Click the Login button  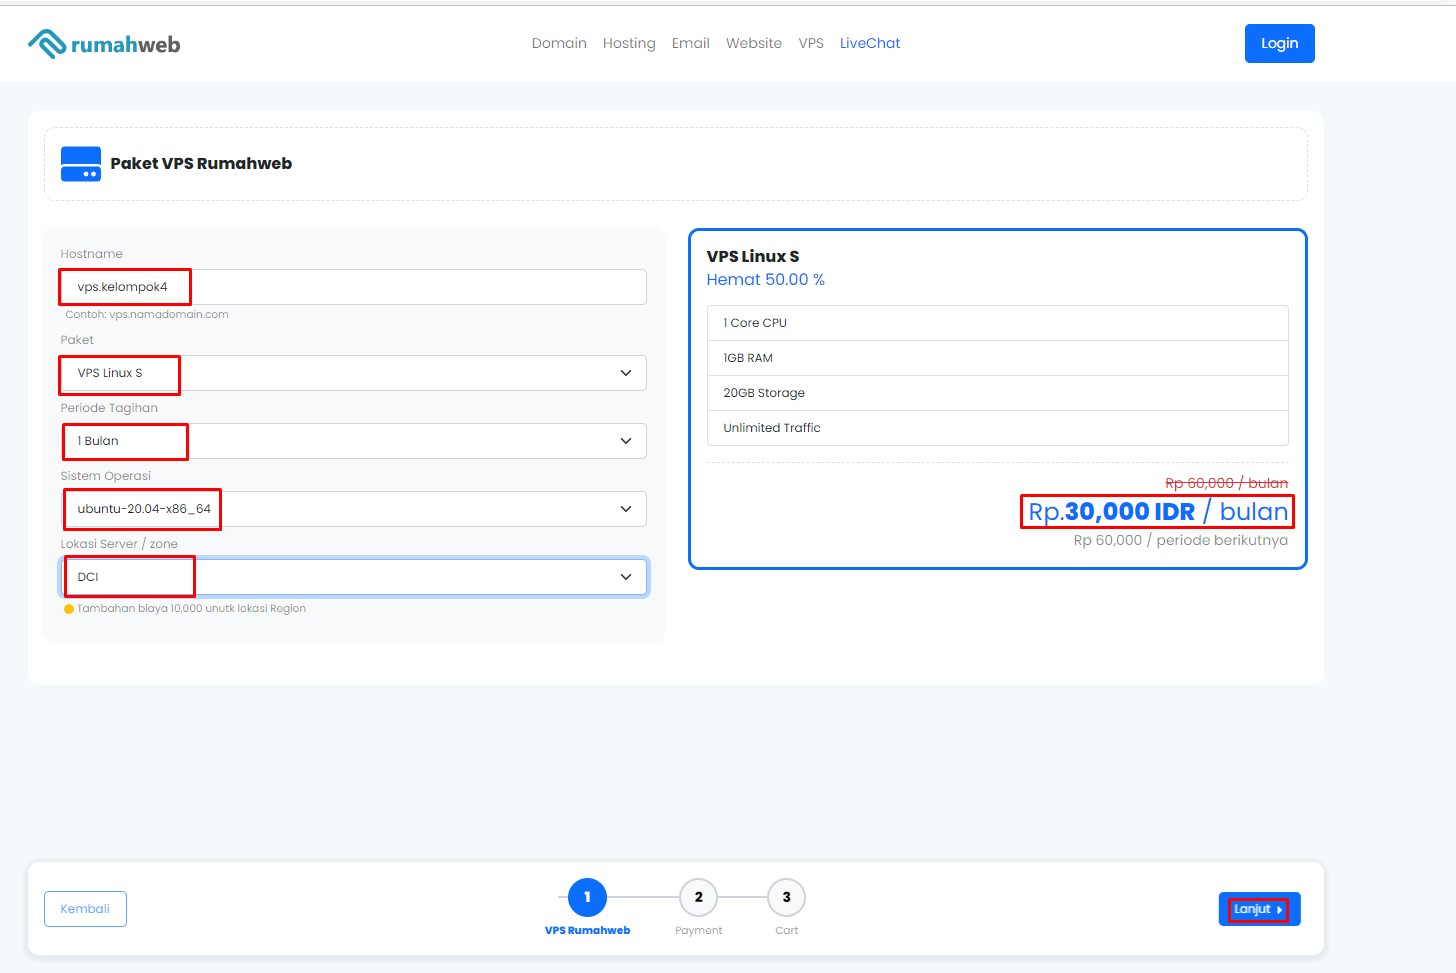(x=1279, y=43)
